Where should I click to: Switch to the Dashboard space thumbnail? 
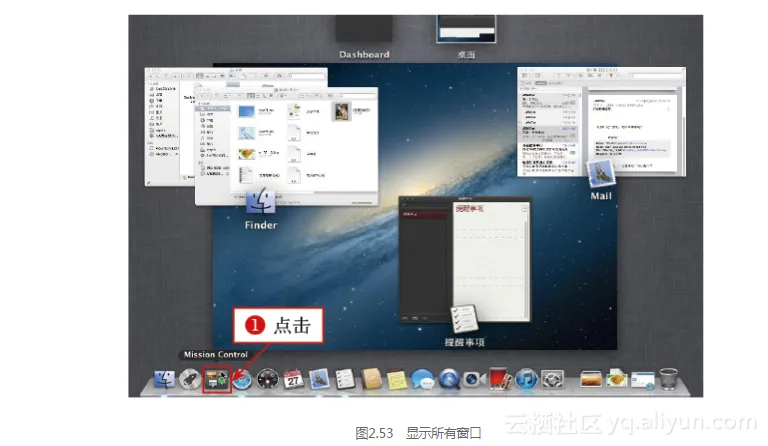[364, 29]
